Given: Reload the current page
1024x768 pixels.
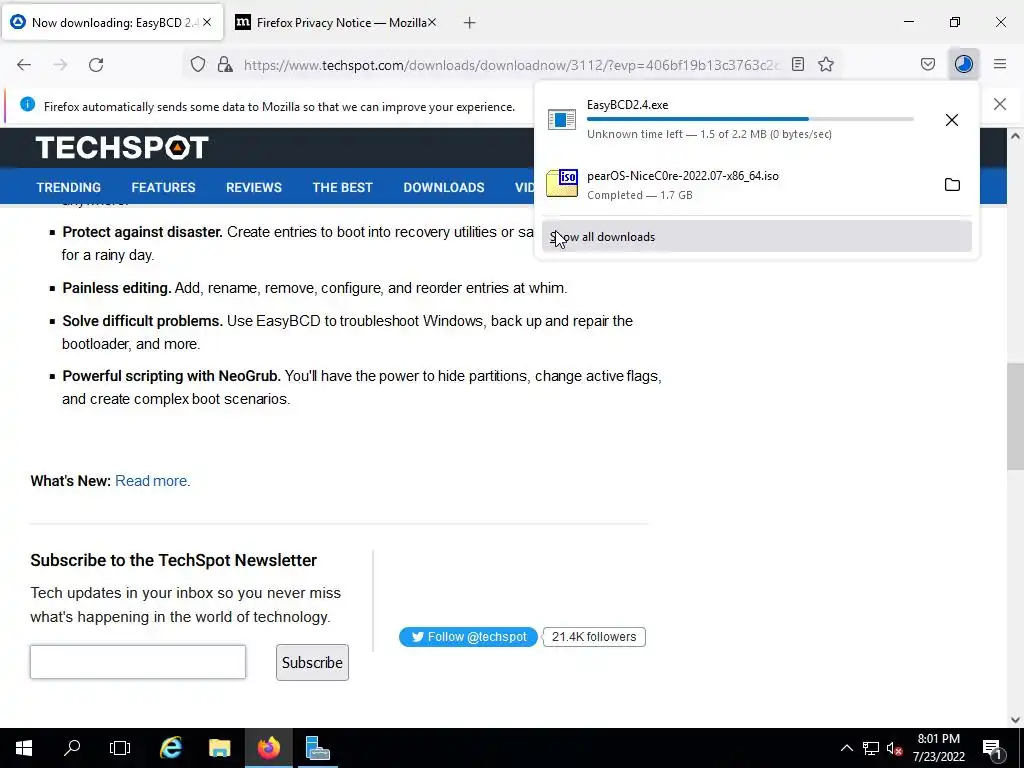Looking at the screenshot, I should tap(96, 64).
